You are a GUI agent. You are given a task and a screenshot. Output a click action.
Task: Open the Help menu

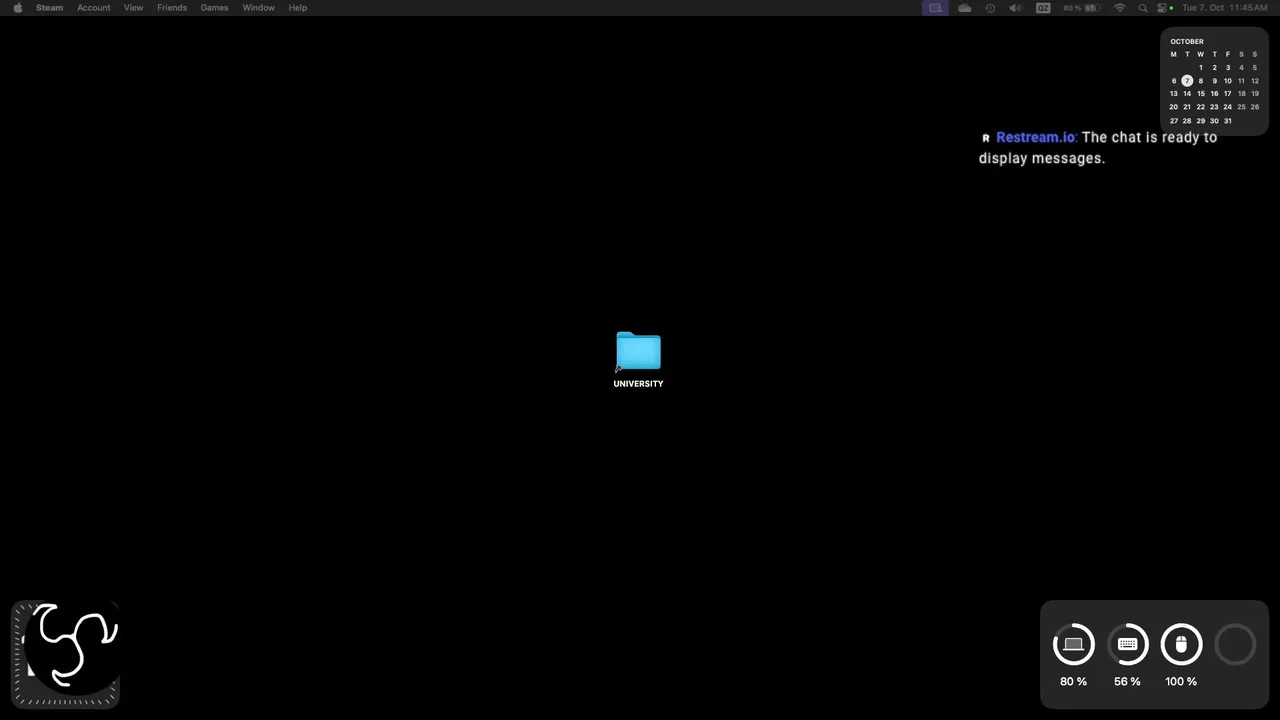click(298, 7)
